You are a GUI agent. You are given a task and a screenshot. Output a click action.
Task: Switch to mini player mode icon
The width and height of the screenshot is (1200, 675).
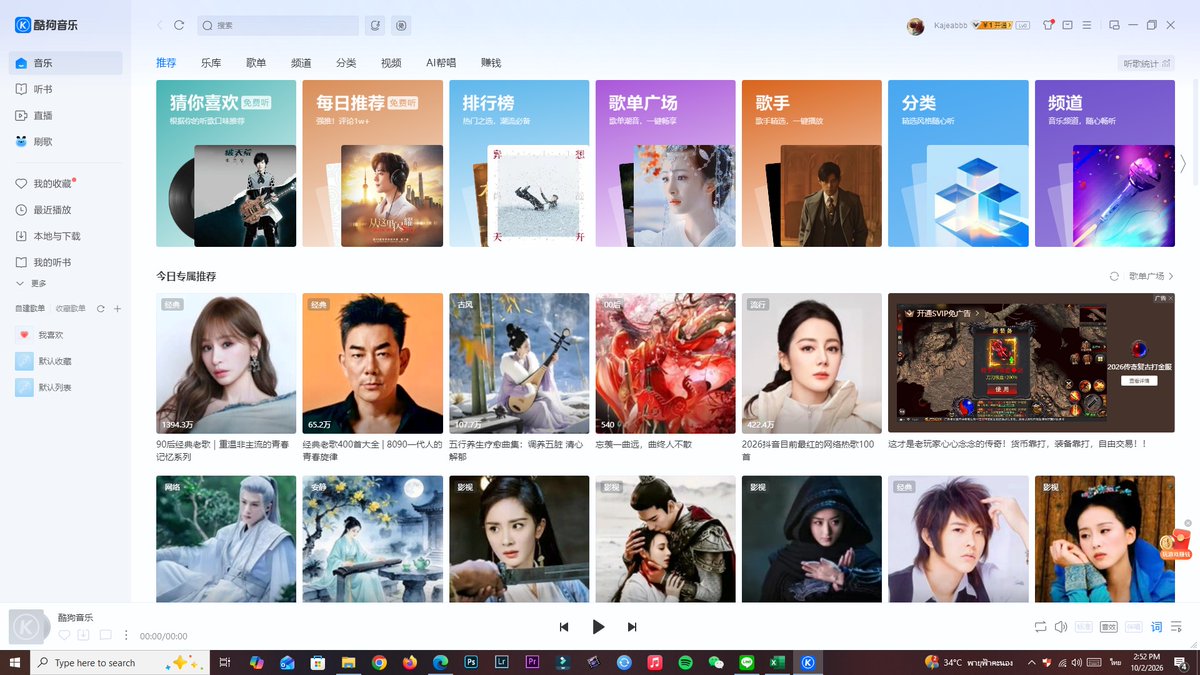1114,25
